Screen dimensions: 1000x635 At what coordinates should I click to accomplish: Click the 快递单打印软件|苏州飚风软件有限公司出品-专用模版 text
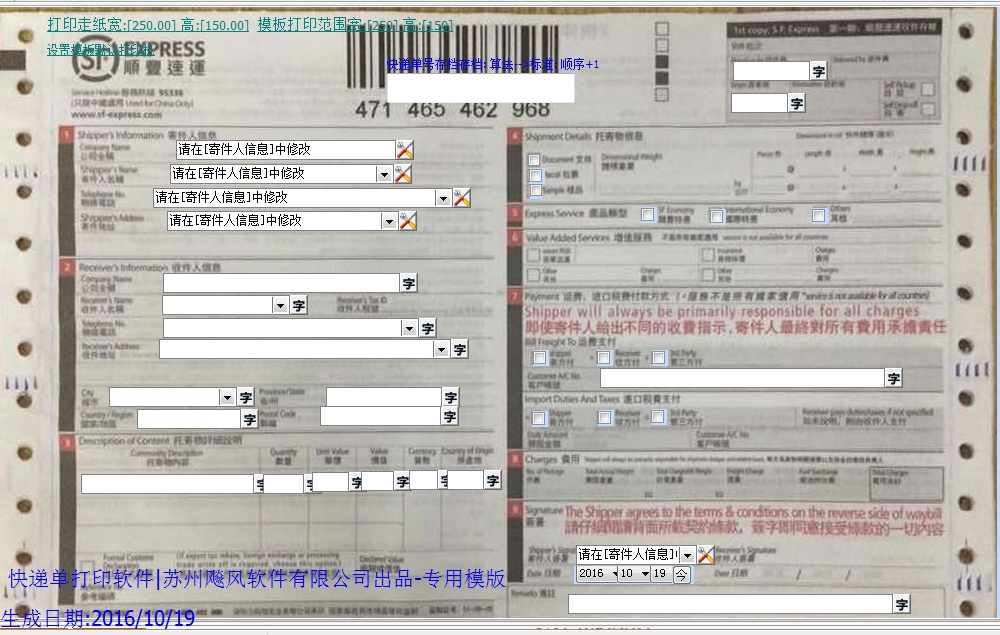coord(256,578)
